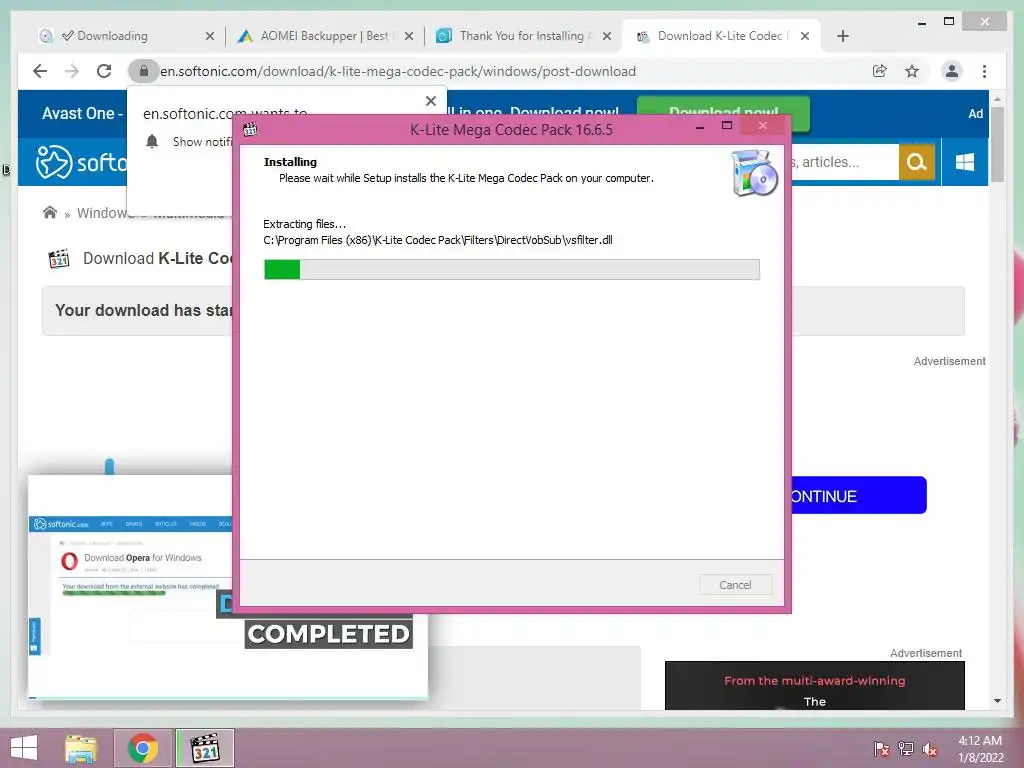This screenshot has width=1024, height=768.
Task: Reload the page with the refresh icon
Action: point(104,71)
